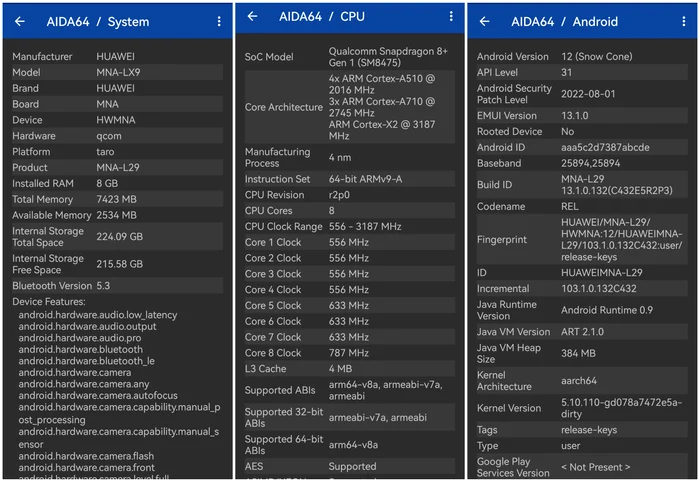Select Available Memory value 2534 MB
This screenshot has height=482, width=700.
pos(117,215)
